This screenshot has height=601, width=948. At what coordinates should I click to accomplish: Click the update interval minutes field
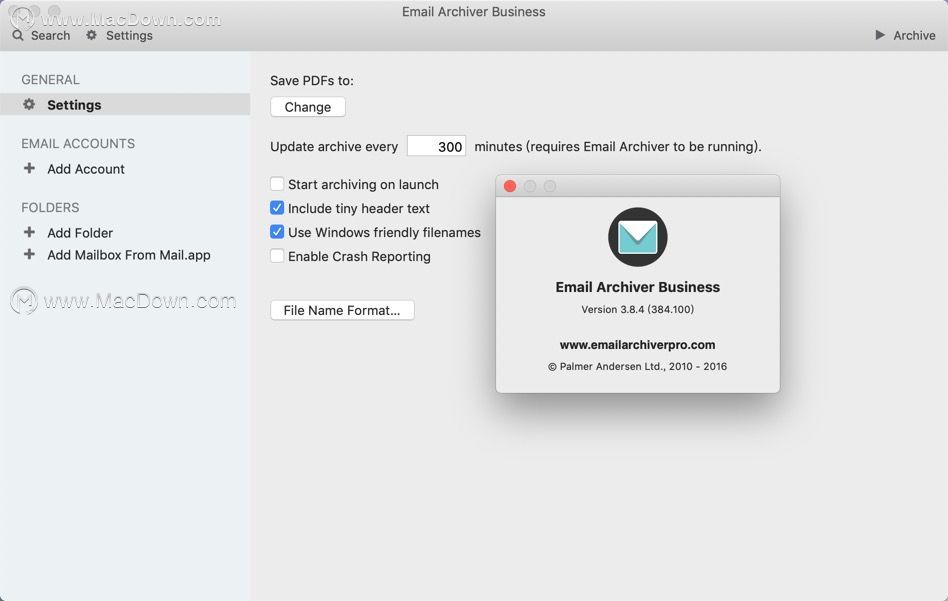(437, 146)
